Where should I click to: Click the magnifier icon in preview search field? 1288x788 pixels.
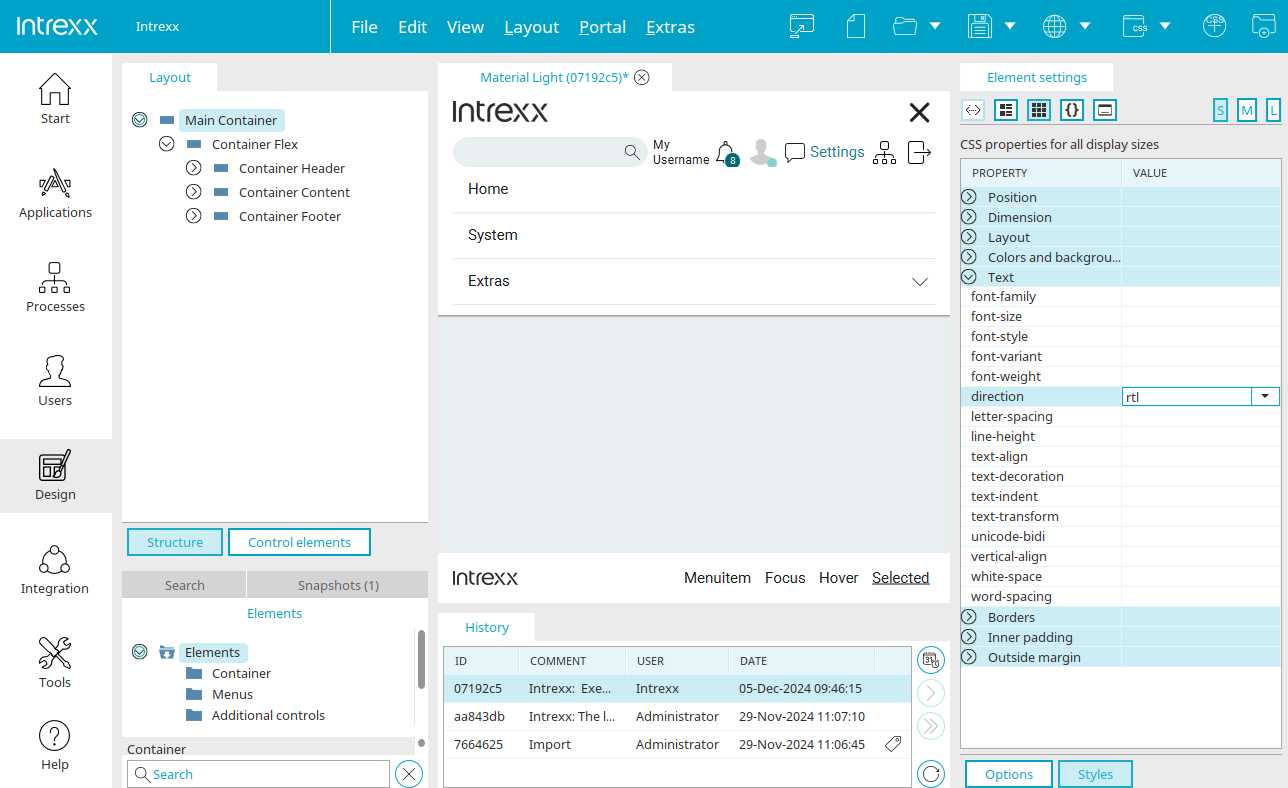tap(632, 152)
